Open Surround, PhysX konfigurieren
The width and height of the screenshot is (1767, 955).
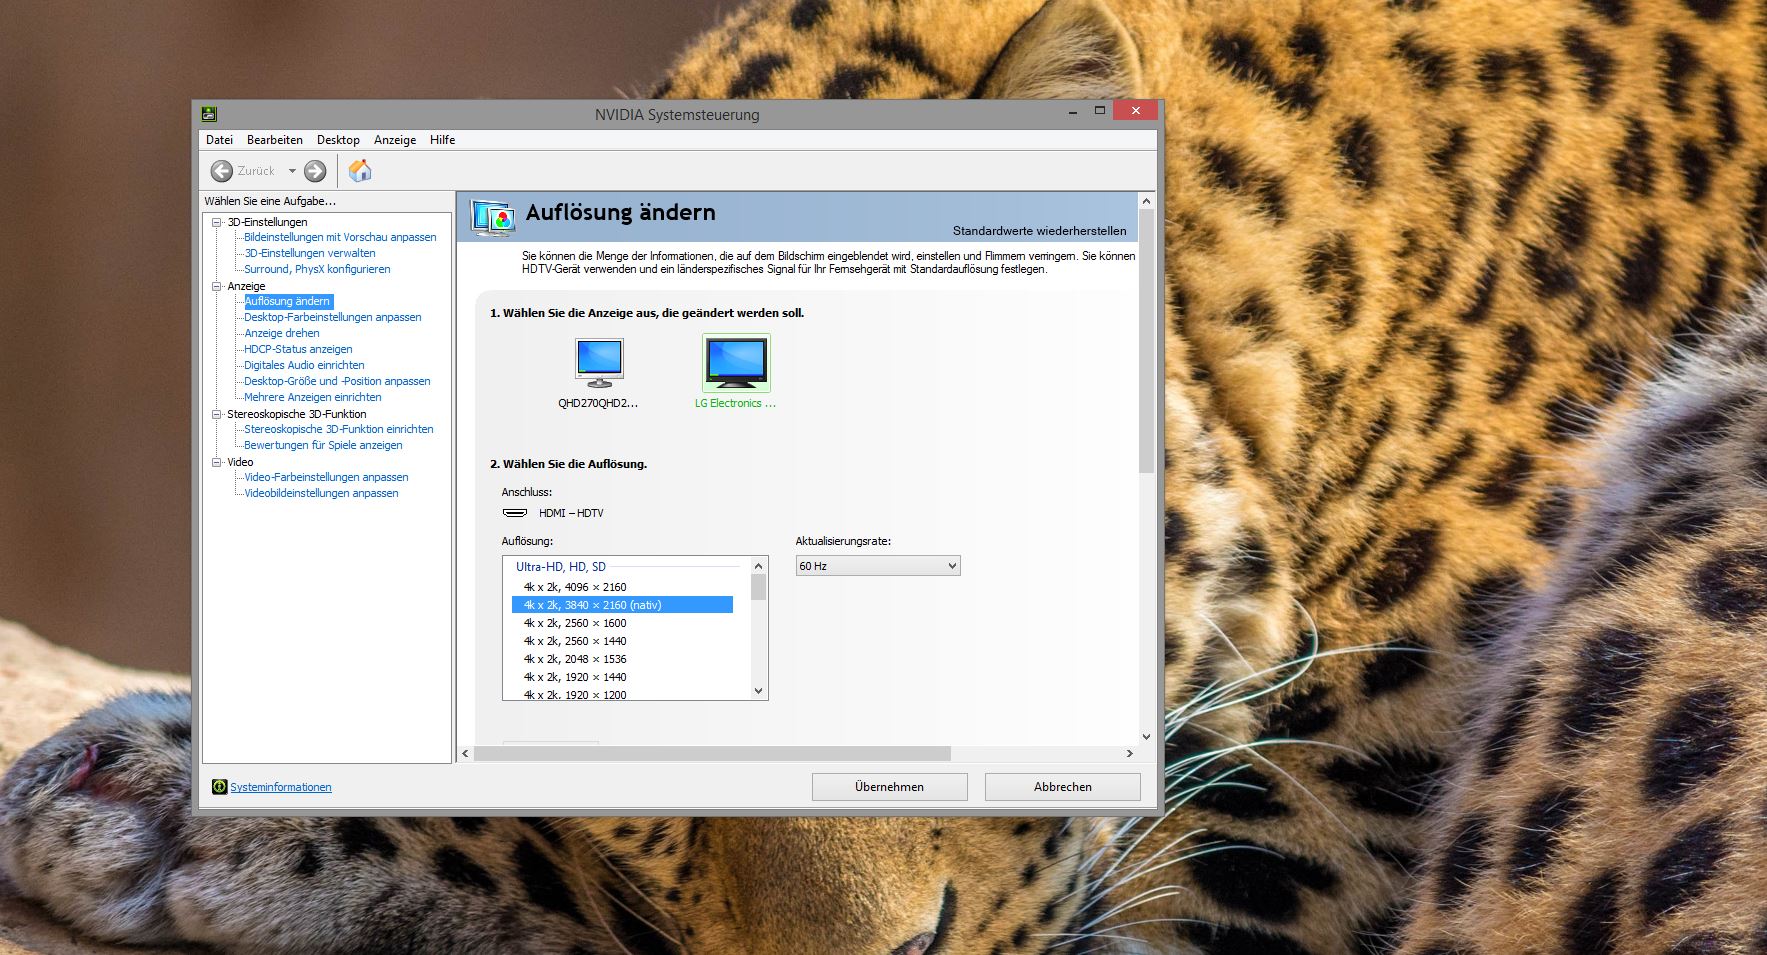point(317,269)
